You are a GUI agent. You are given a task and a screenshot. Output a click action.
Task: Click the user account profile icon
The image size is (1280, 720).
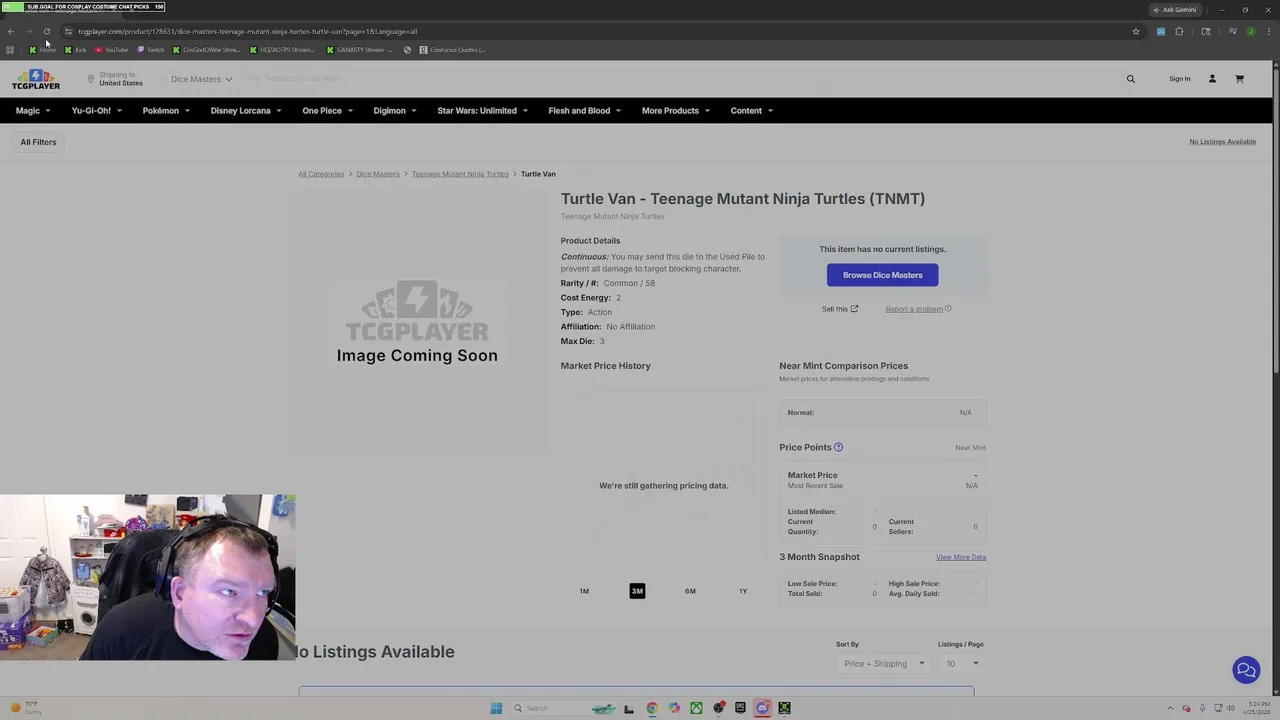(x=1212, y=79)
